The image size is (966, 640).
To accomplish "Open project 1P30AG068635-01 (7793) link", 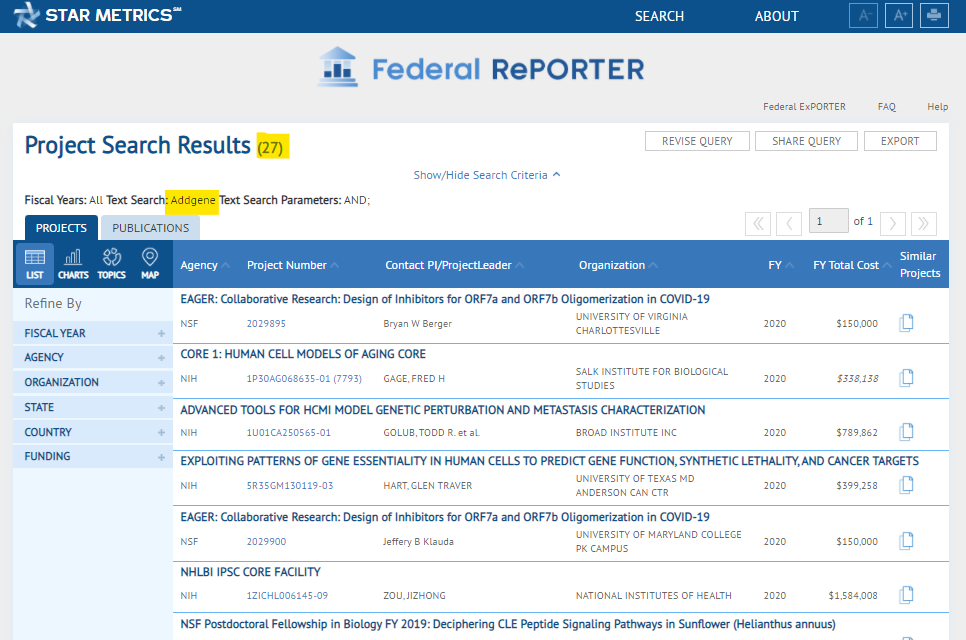I will pos(304,378).
